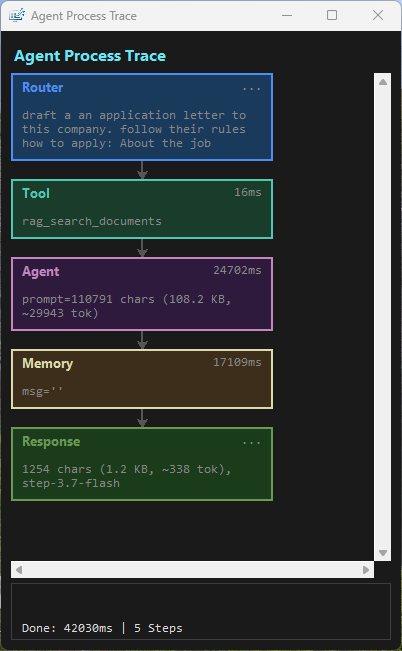This screenshot has height=651, width=402.
Task: Click the 'step-3.7-flash' model text
Action: [71, 483]
